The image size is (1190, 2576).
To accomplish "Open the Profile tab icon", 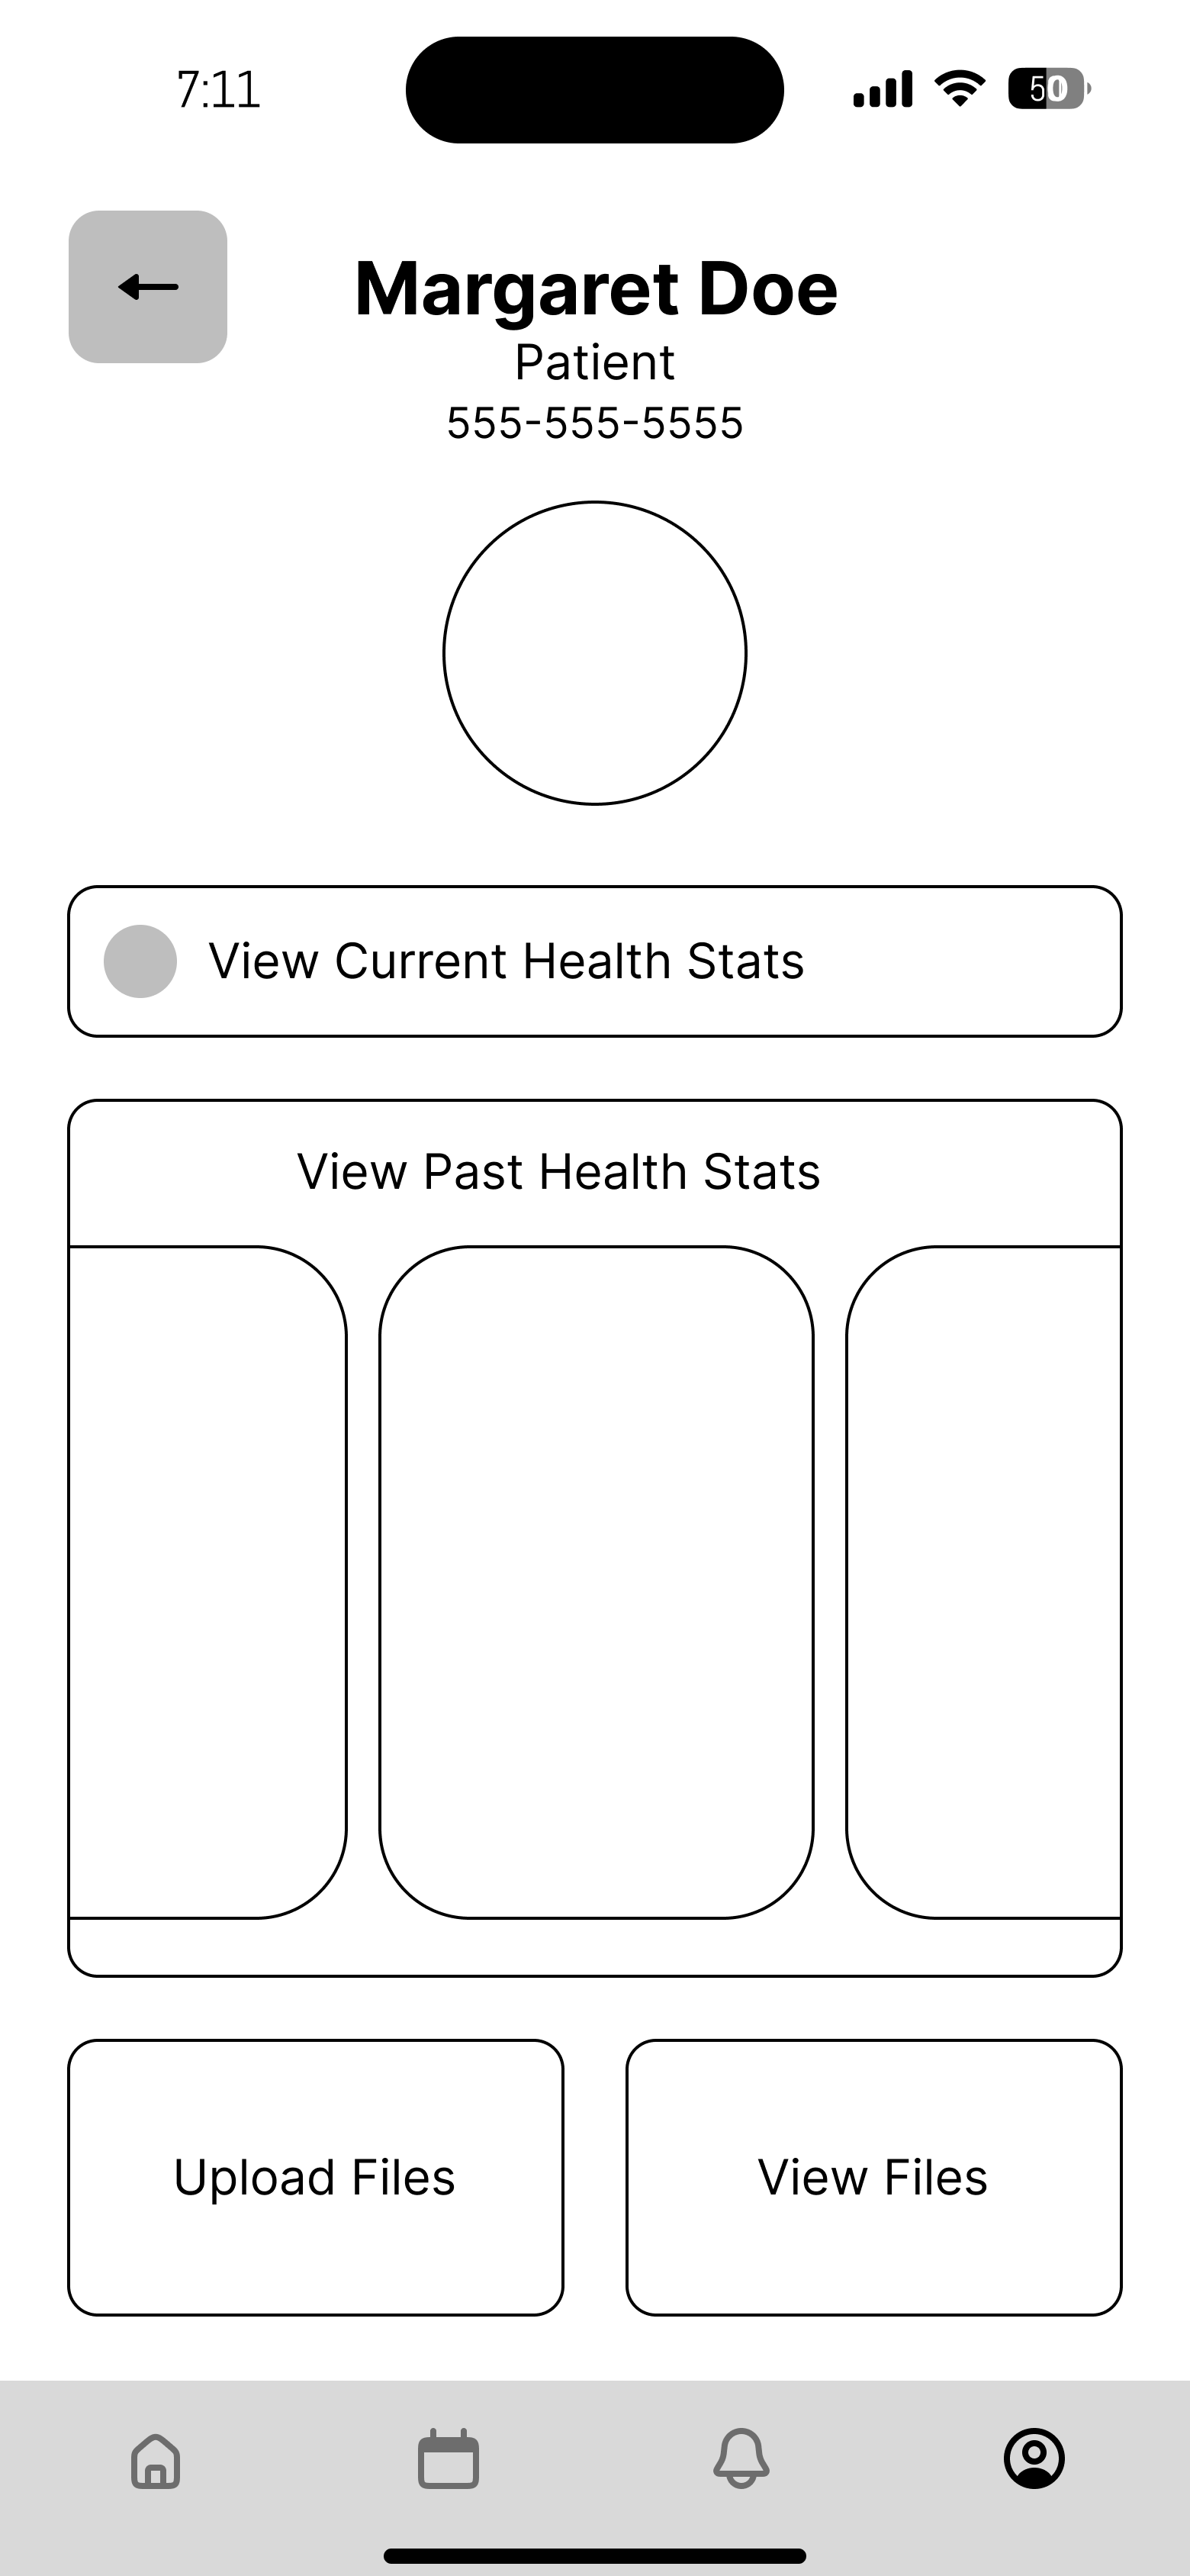I will click(x=1034, y=2458).
